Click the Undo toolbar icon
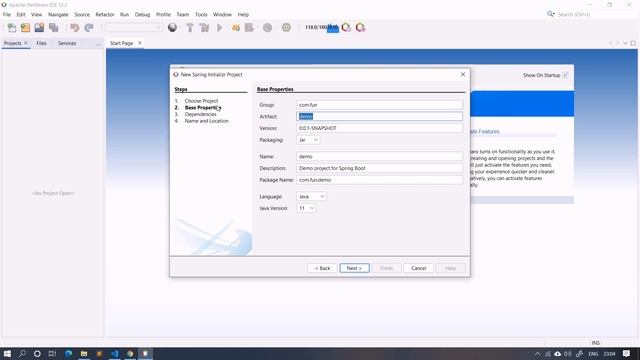Screen dimensions: 640x360 74,28
